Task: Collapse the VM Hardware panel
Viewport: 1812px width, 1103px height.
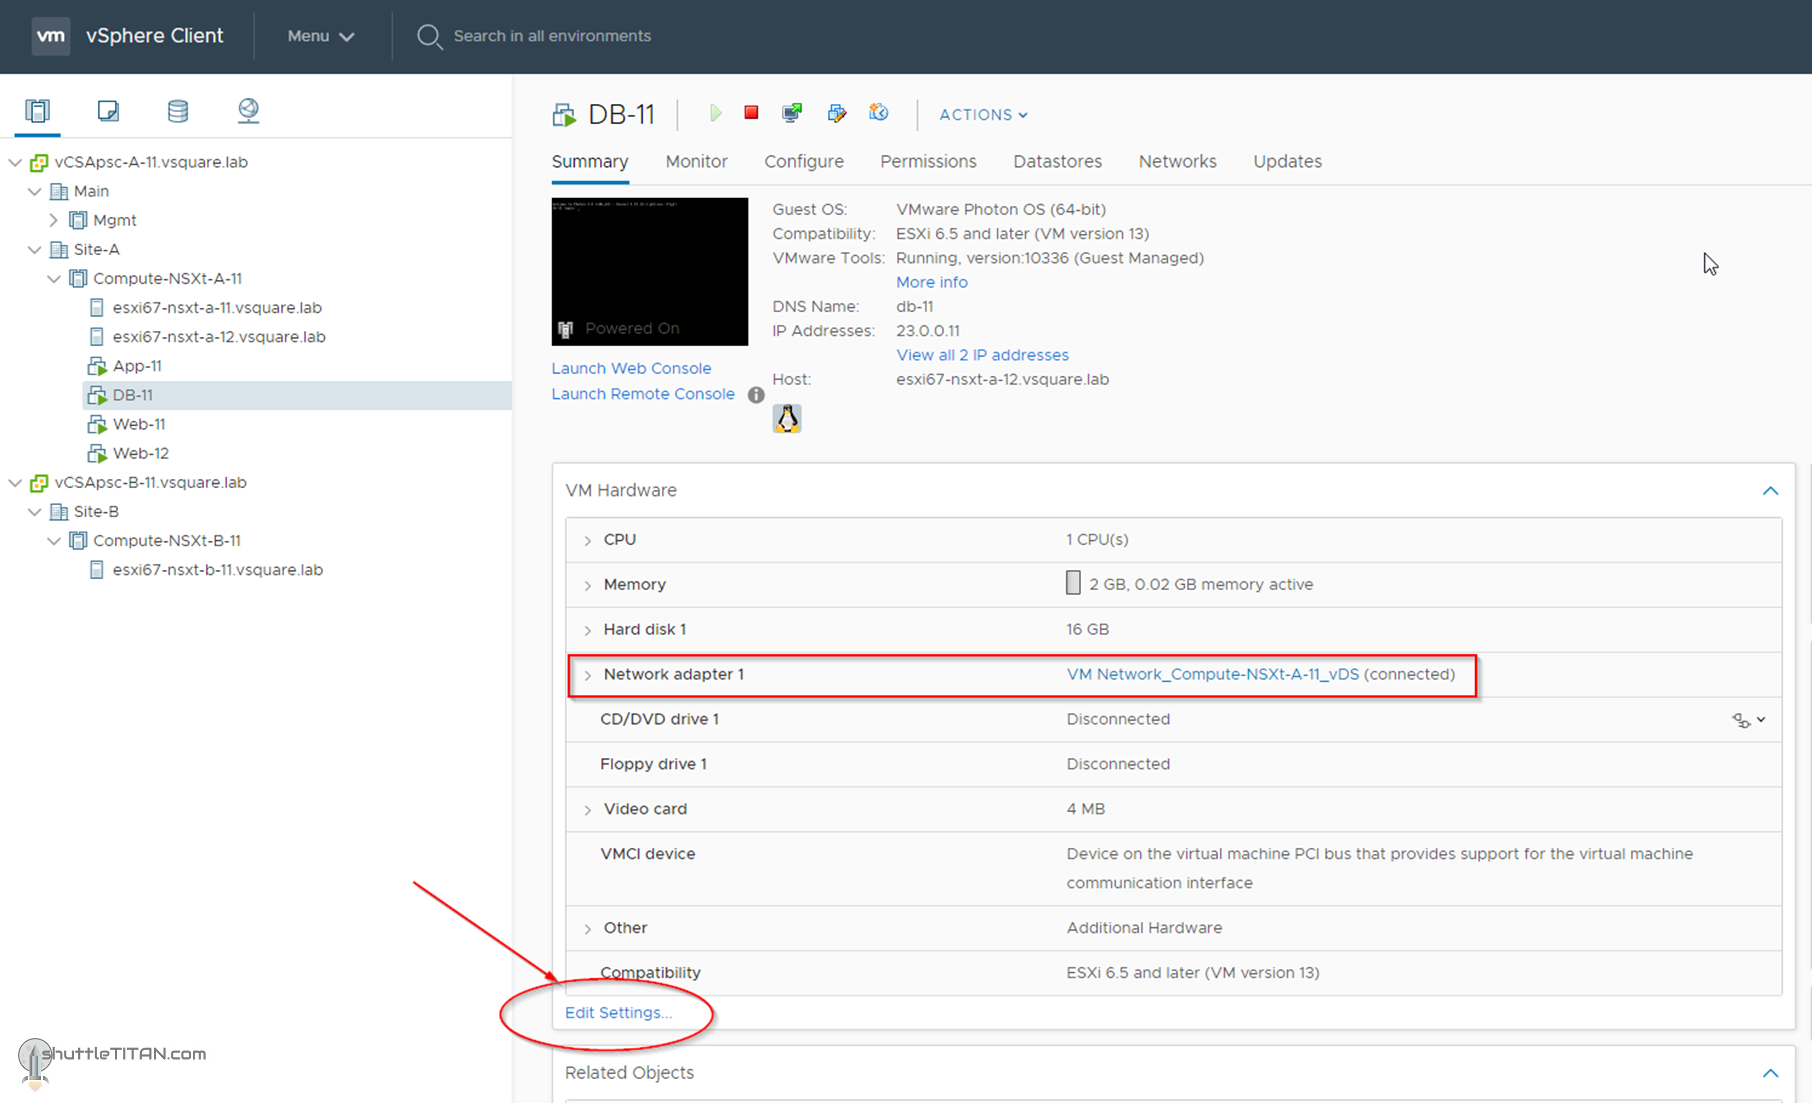Action: [1770, 491]
